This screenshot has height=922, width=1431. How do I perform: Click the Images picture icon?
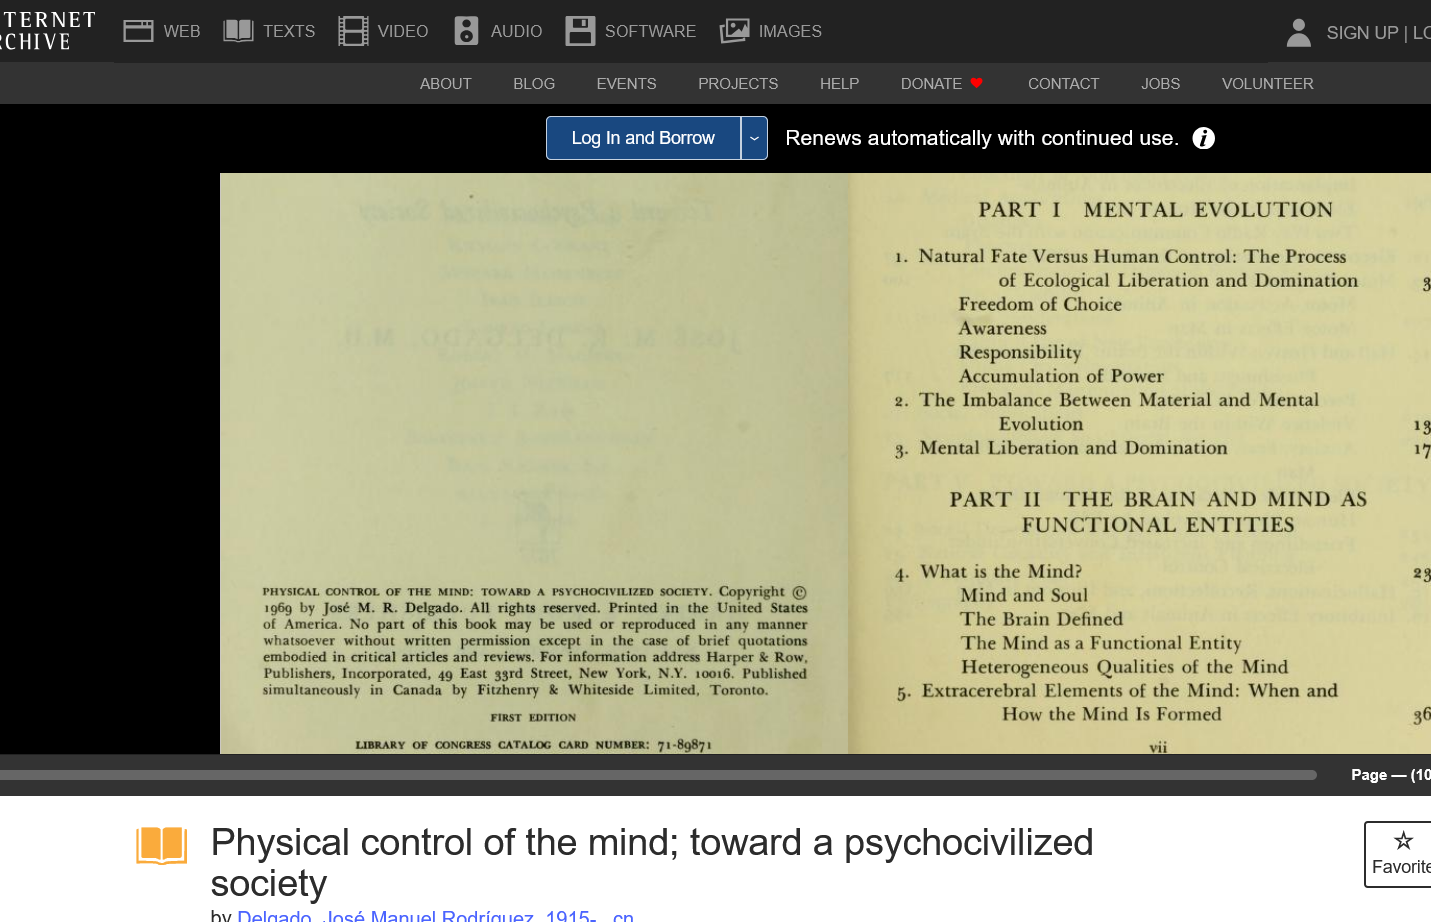pos(735,31)
